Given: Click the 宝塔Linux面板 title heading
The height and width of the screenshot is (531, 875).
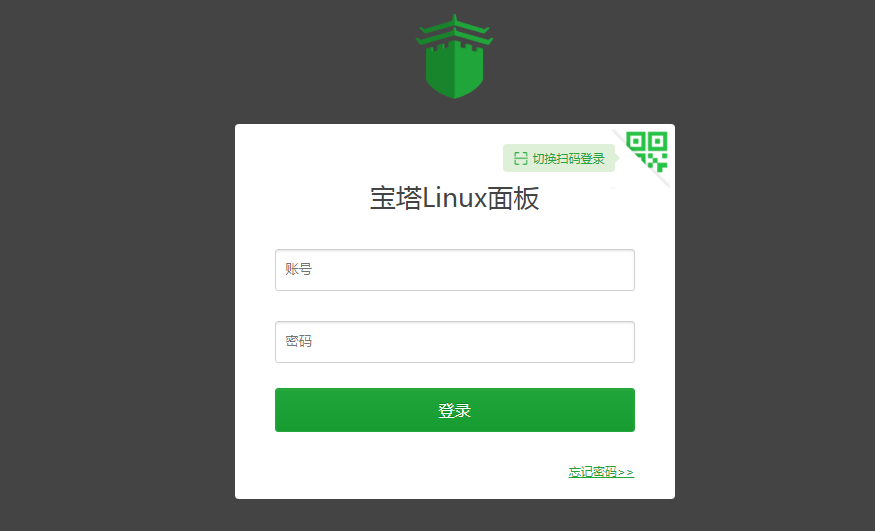Looking at the screenshot, I should (455, 198).
